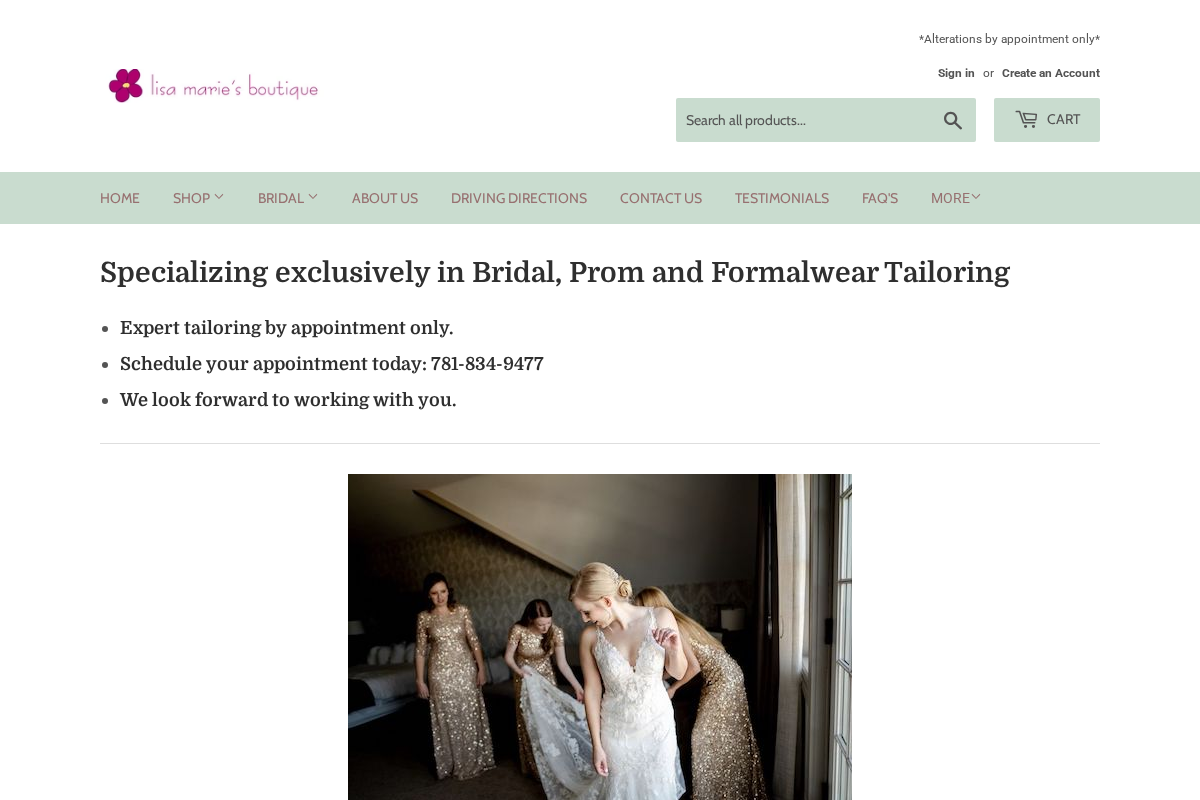Open the MORE navigation dropdown
This screenshot has height=800, width=1200.
[956, 198]
